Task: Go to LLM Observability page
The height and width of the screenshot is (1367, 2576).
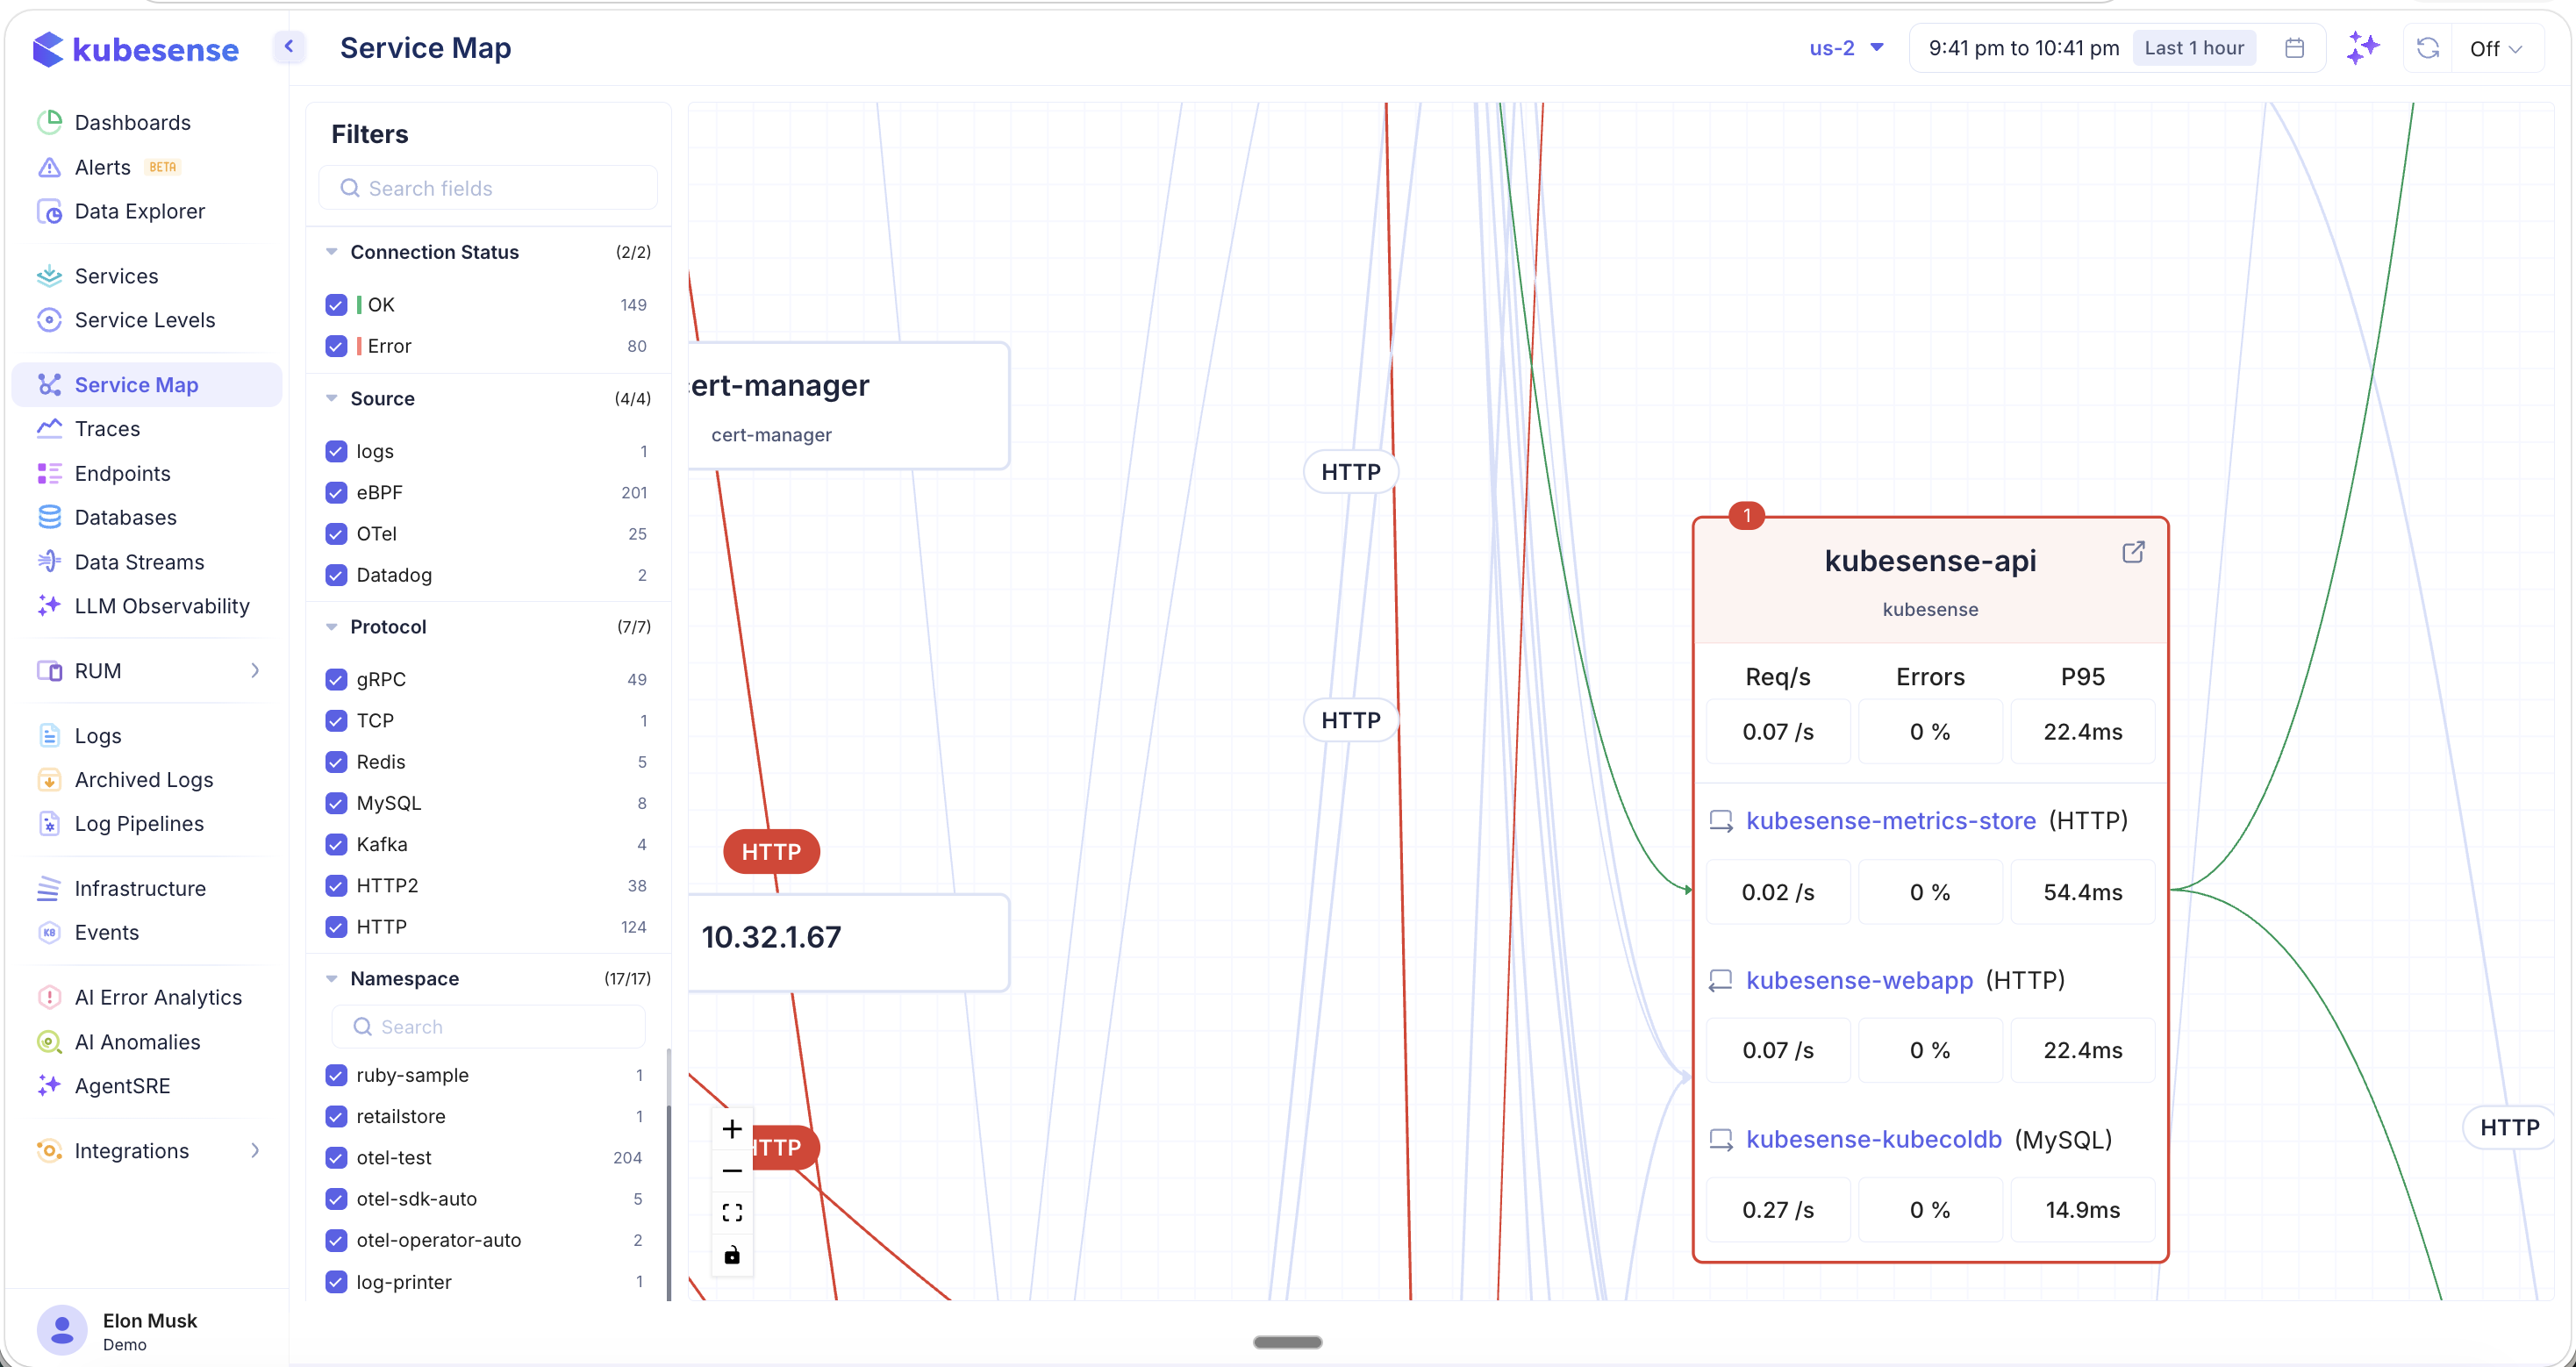Action: 162,606
